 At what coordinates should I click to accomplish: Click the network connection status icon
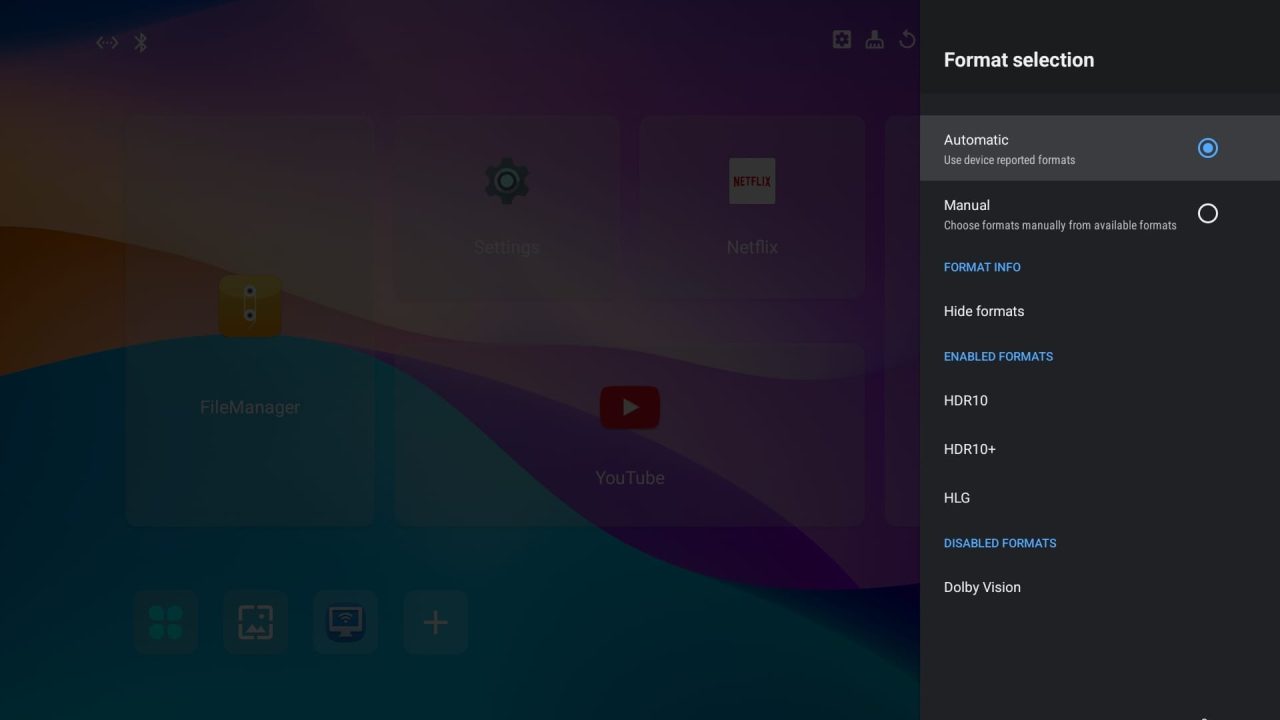[x=107, y=42]
